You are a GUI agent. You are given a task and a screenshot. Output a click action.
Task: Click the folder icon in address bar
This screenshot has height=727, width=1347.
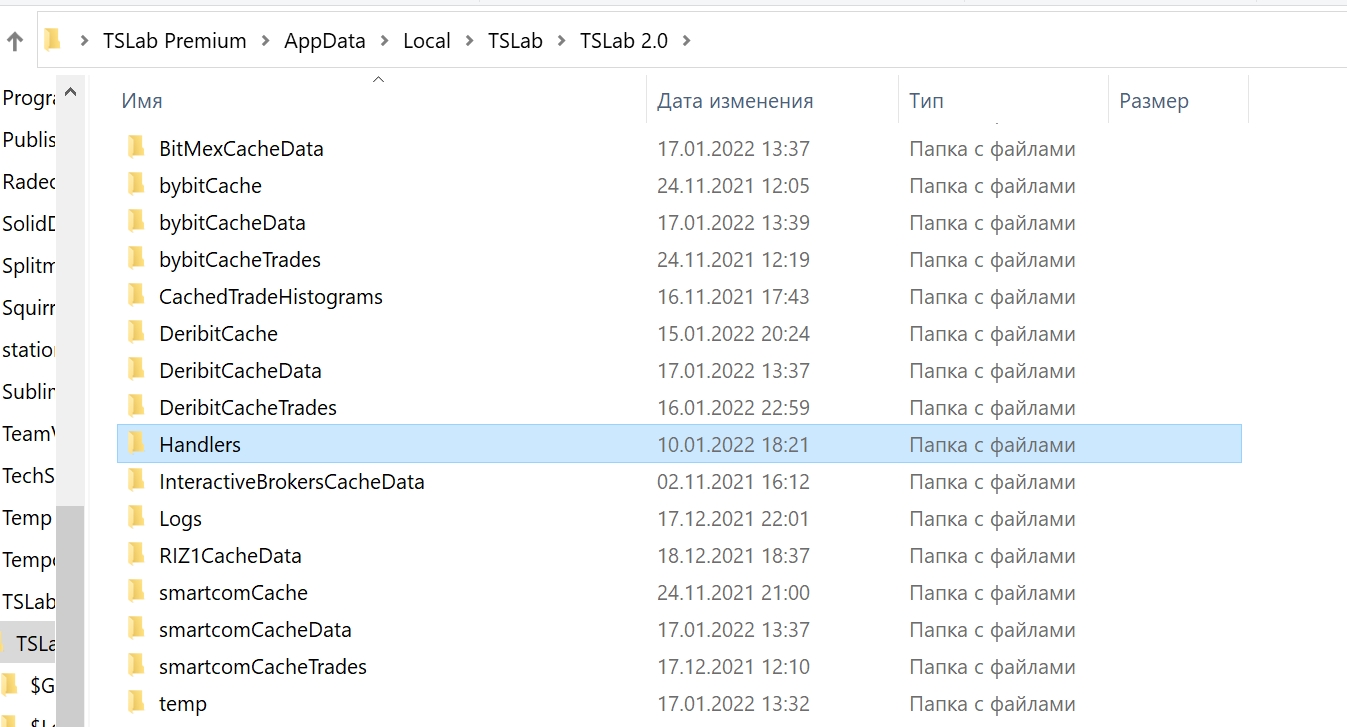point(53,40)
